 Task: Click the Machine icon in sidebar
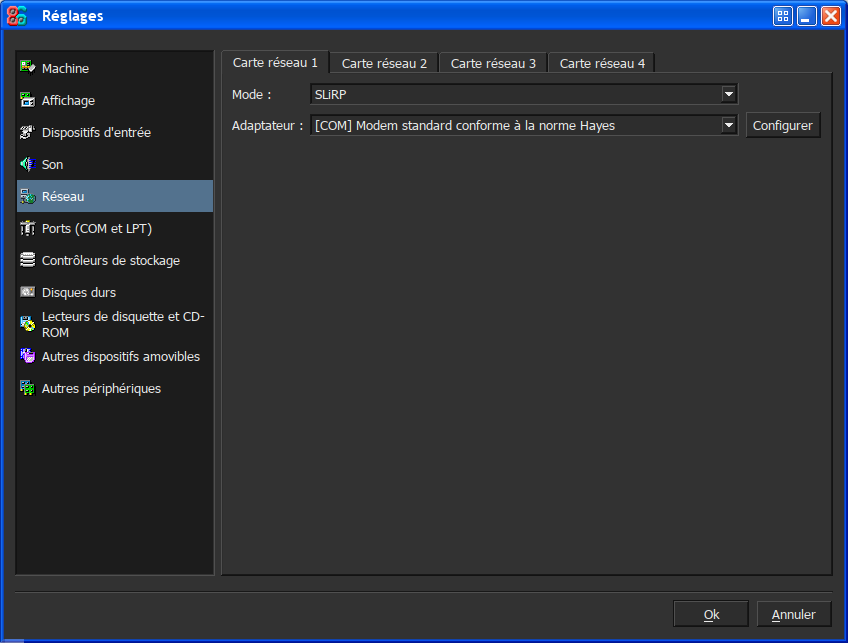click(x=27, y=68)
